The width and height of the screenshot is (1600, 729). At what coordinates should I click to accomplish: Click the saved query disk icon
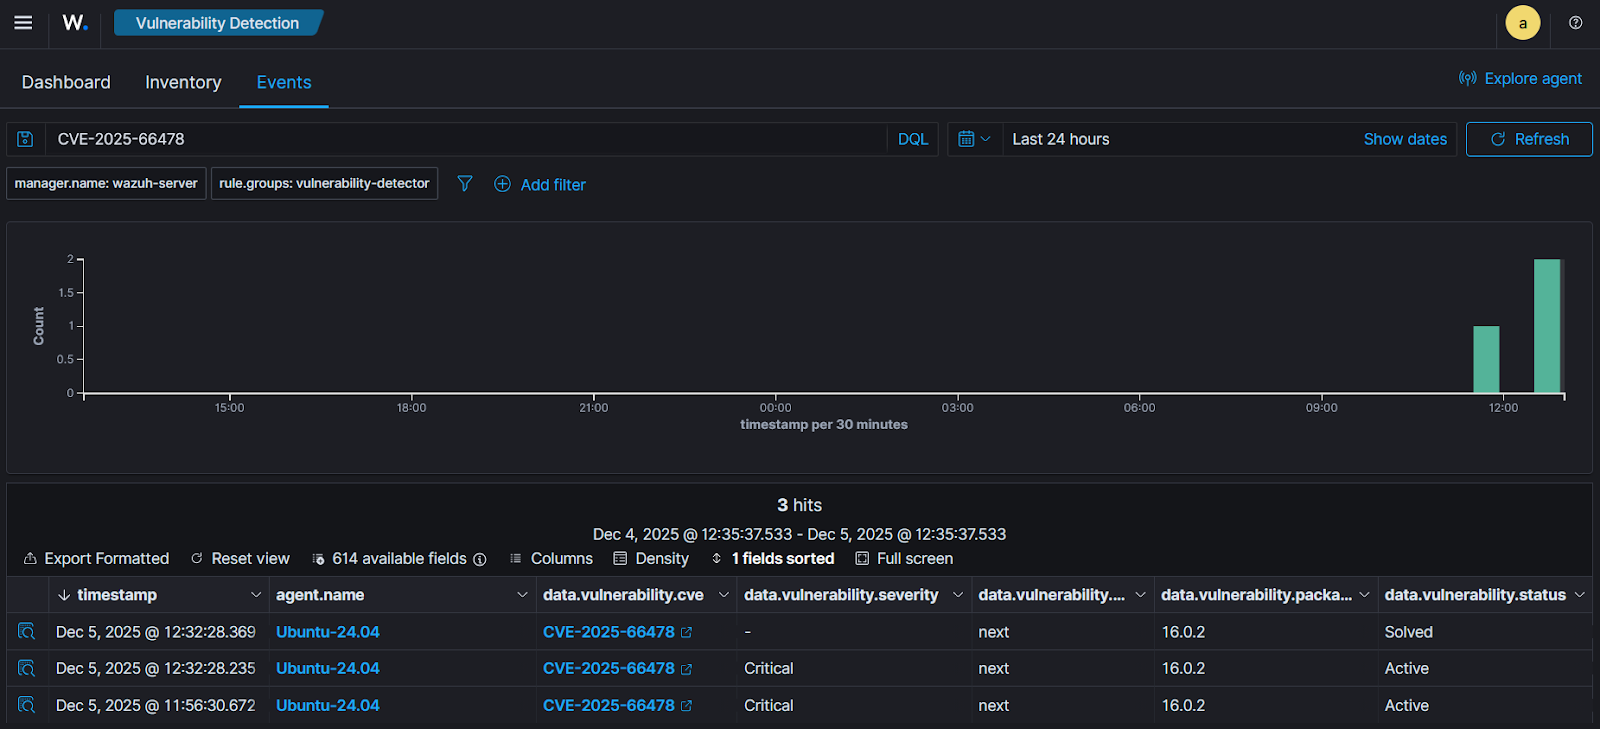[26, 139]
